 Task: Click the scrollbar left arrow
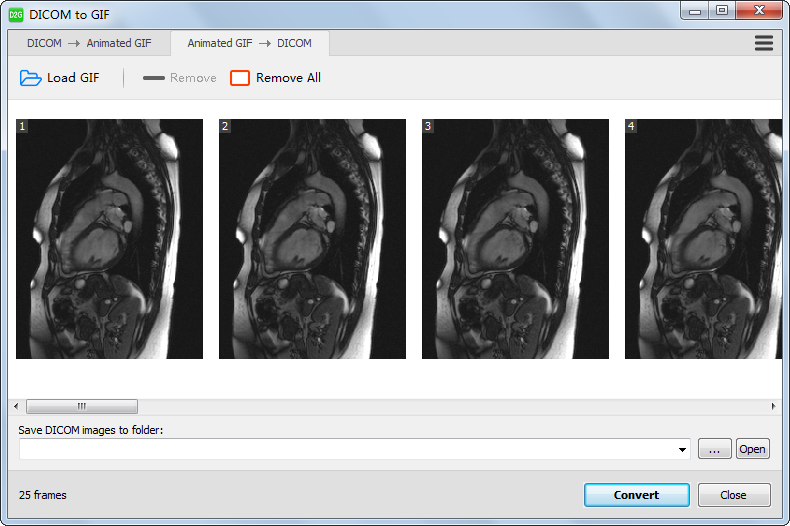(x=16, y=406)
